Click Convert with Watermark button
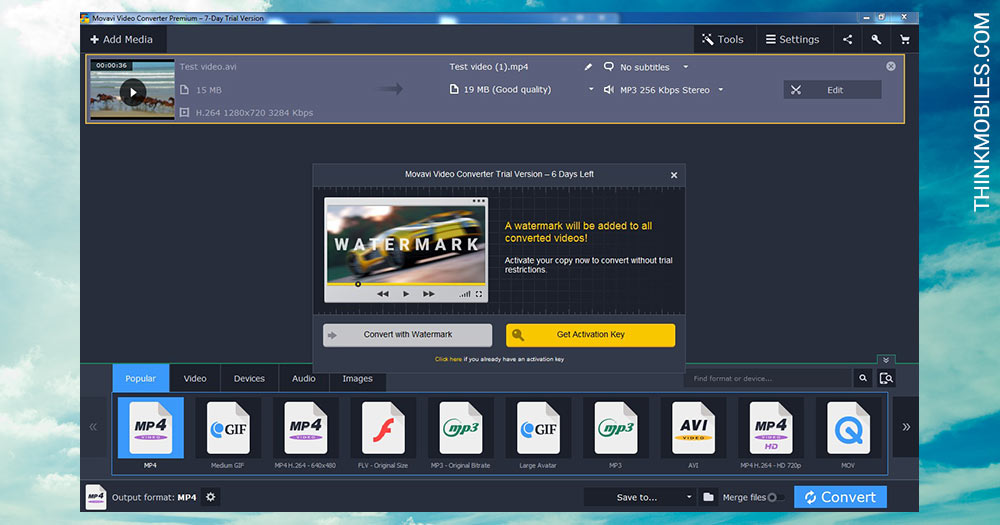 [408, 335]
